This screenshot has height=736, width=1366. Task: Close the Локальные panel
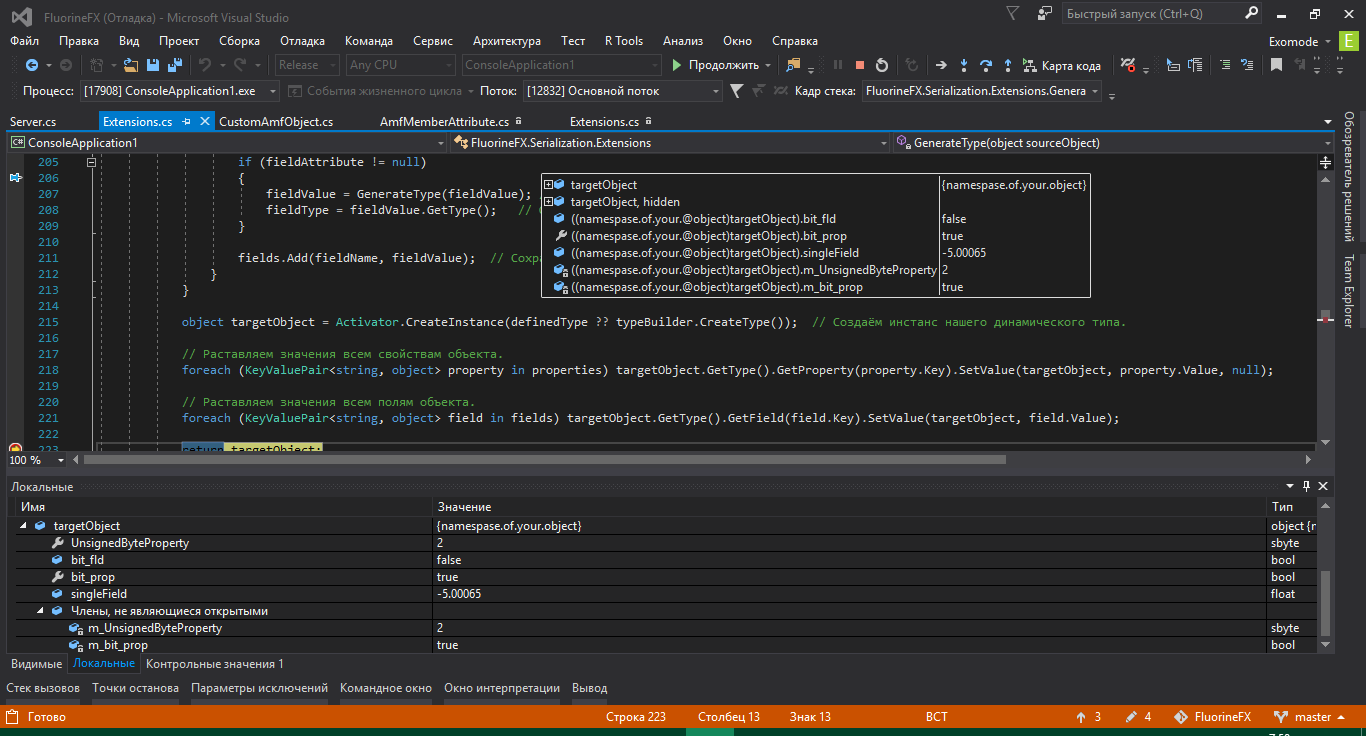click(1323, 486)
